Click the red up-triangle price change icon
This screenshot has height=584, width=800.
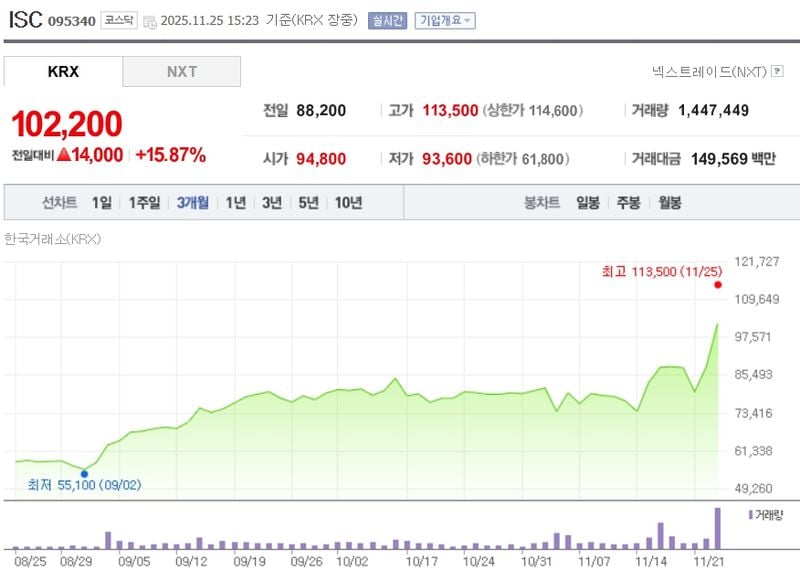(63, 155)
